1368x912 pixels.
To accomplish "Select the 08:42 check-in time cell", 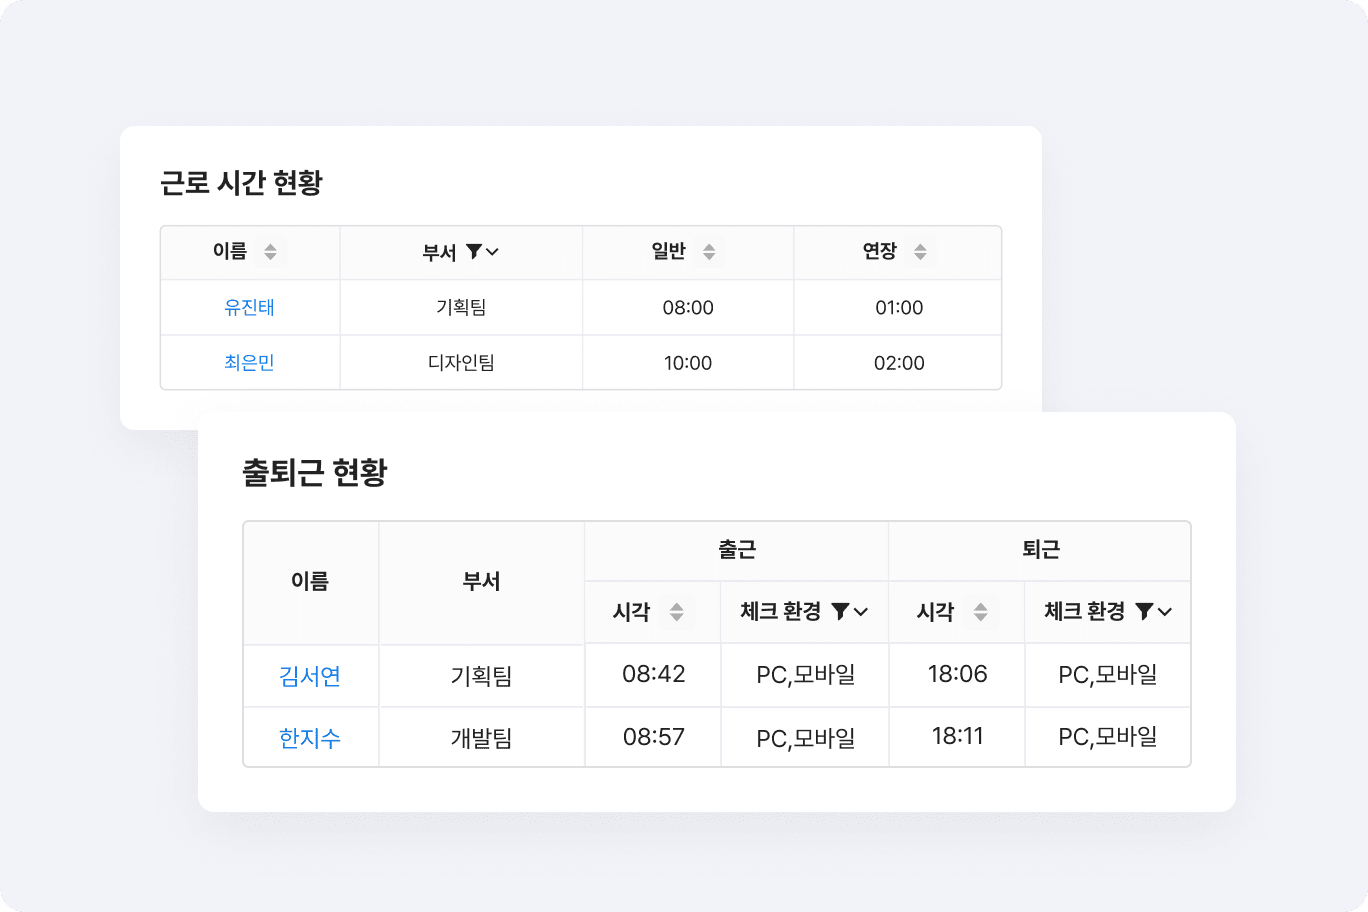I will point(653,674).
